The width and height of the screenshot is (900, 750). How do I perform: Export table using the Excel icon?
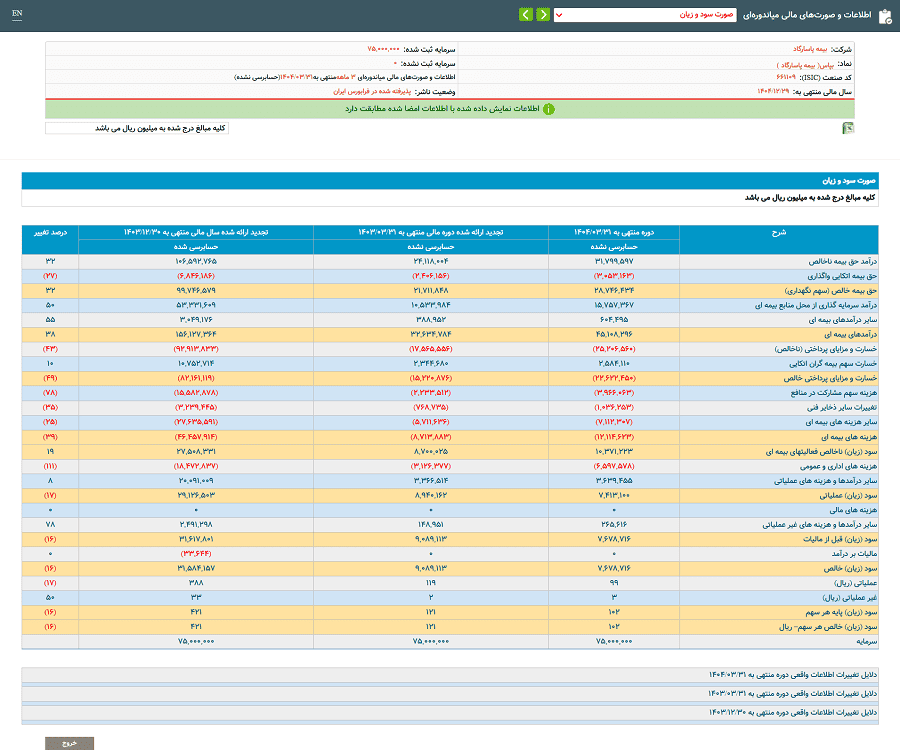pyautogui.click(x=848, y=128)
